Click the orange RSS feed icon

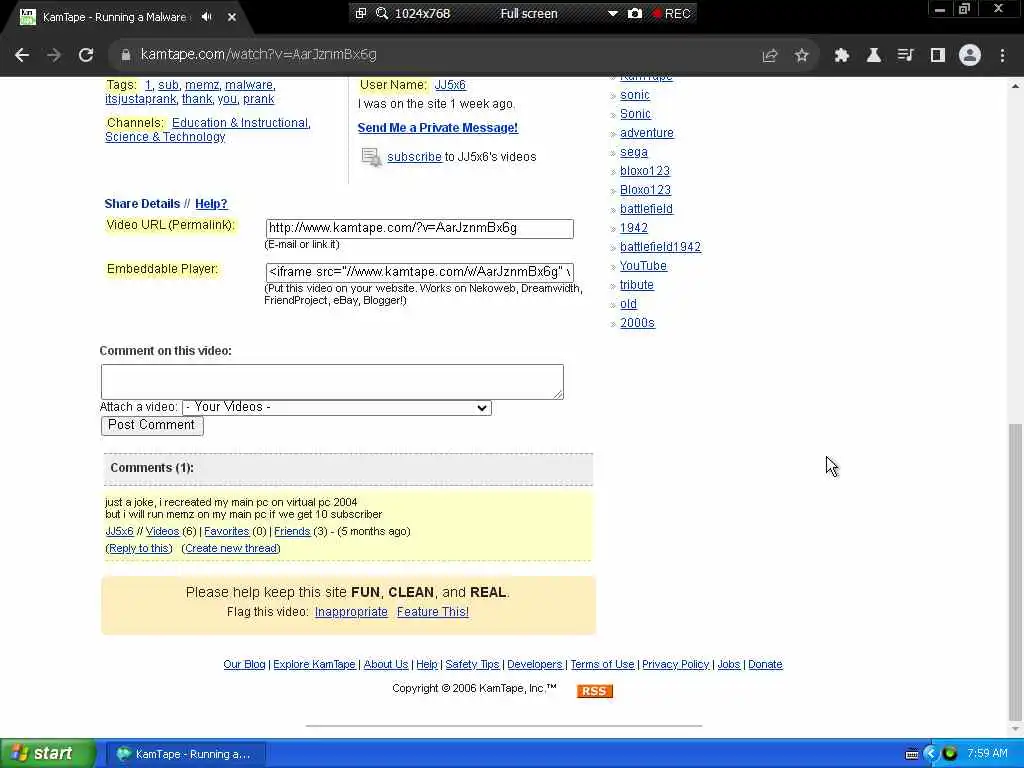tap(594, 691)
